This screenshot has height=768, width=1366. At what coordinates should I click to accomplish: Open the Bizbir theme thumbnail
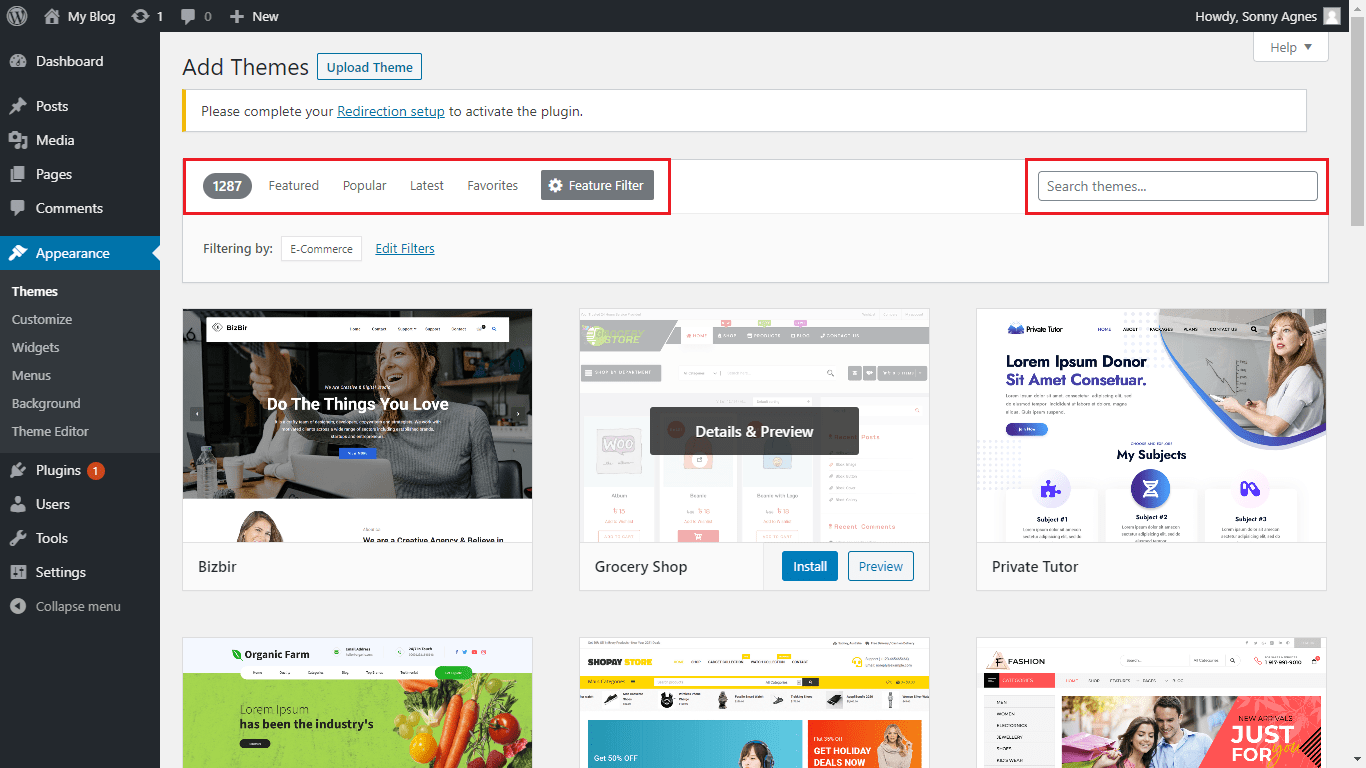click(358, 426)
